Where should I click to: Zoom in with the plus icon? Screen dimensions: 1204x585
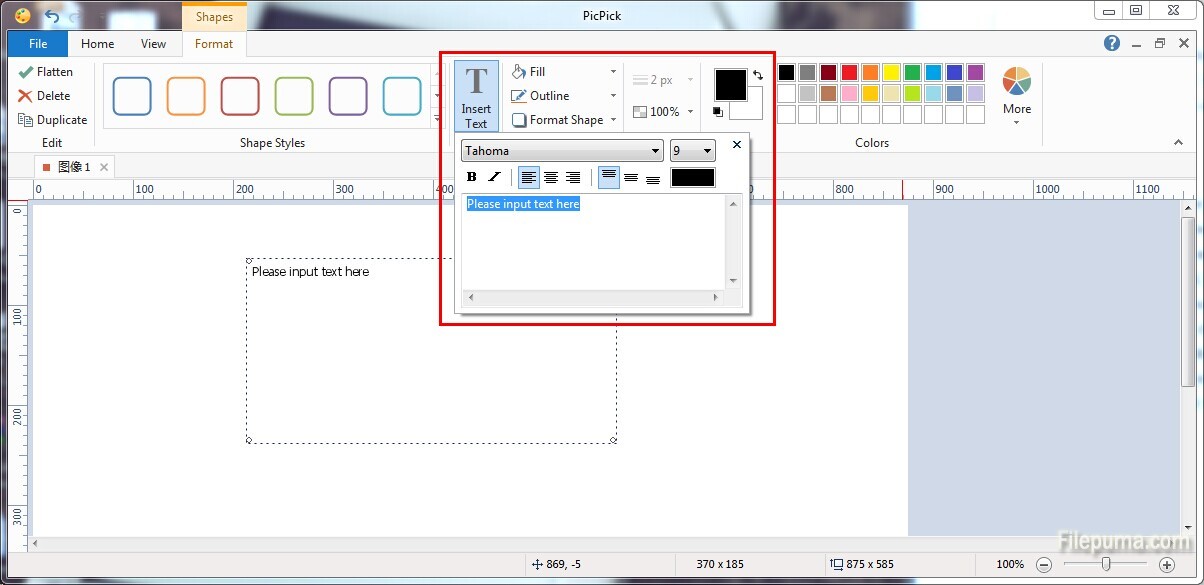[1166, 564]
